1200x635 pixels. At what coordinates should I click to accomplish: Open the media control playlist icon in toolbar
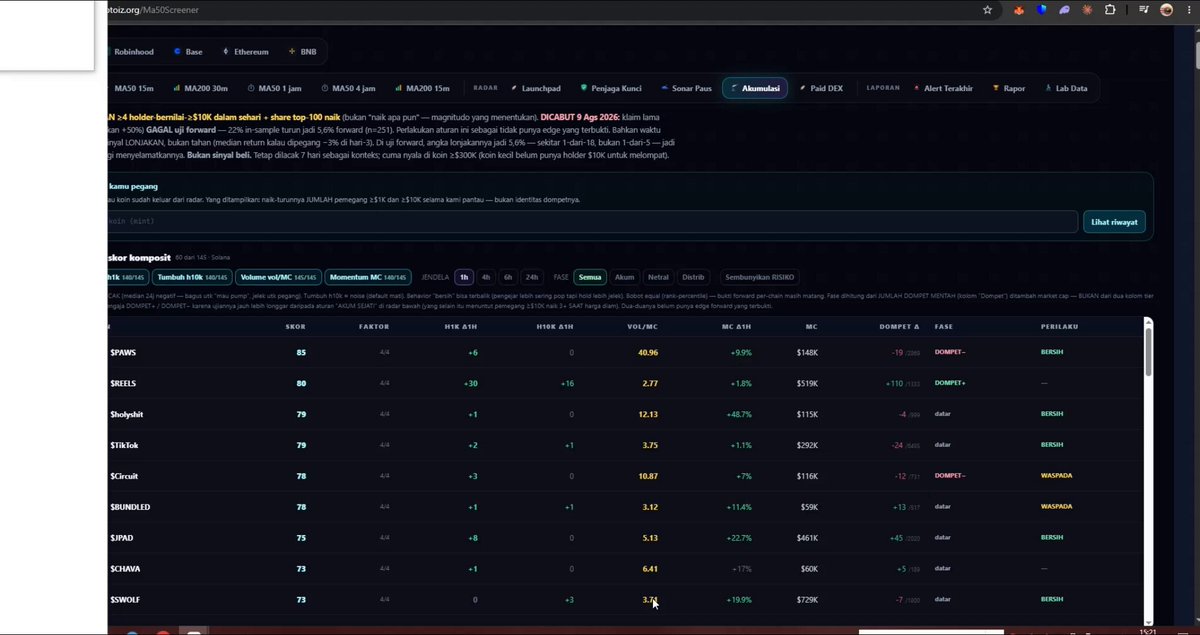(1144, 10)
